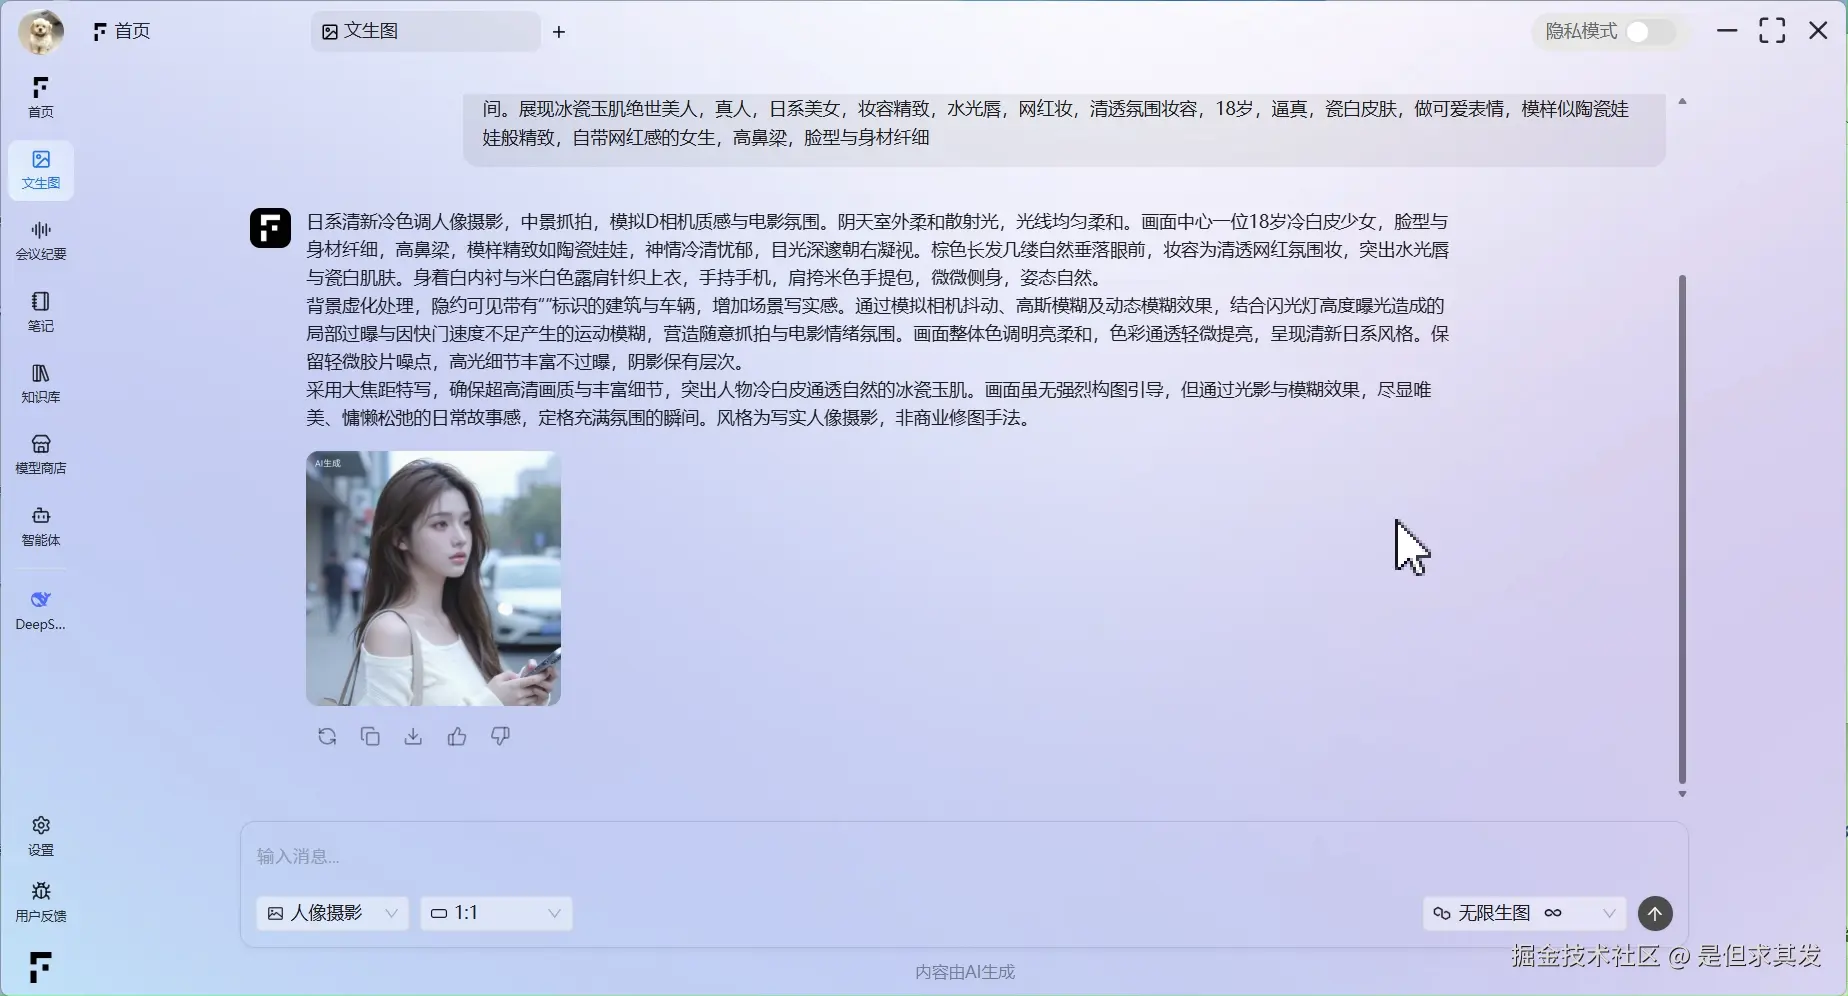1848x996 pixels.
Task: Click the send message arrow button
Action: tap(1654, 913)
